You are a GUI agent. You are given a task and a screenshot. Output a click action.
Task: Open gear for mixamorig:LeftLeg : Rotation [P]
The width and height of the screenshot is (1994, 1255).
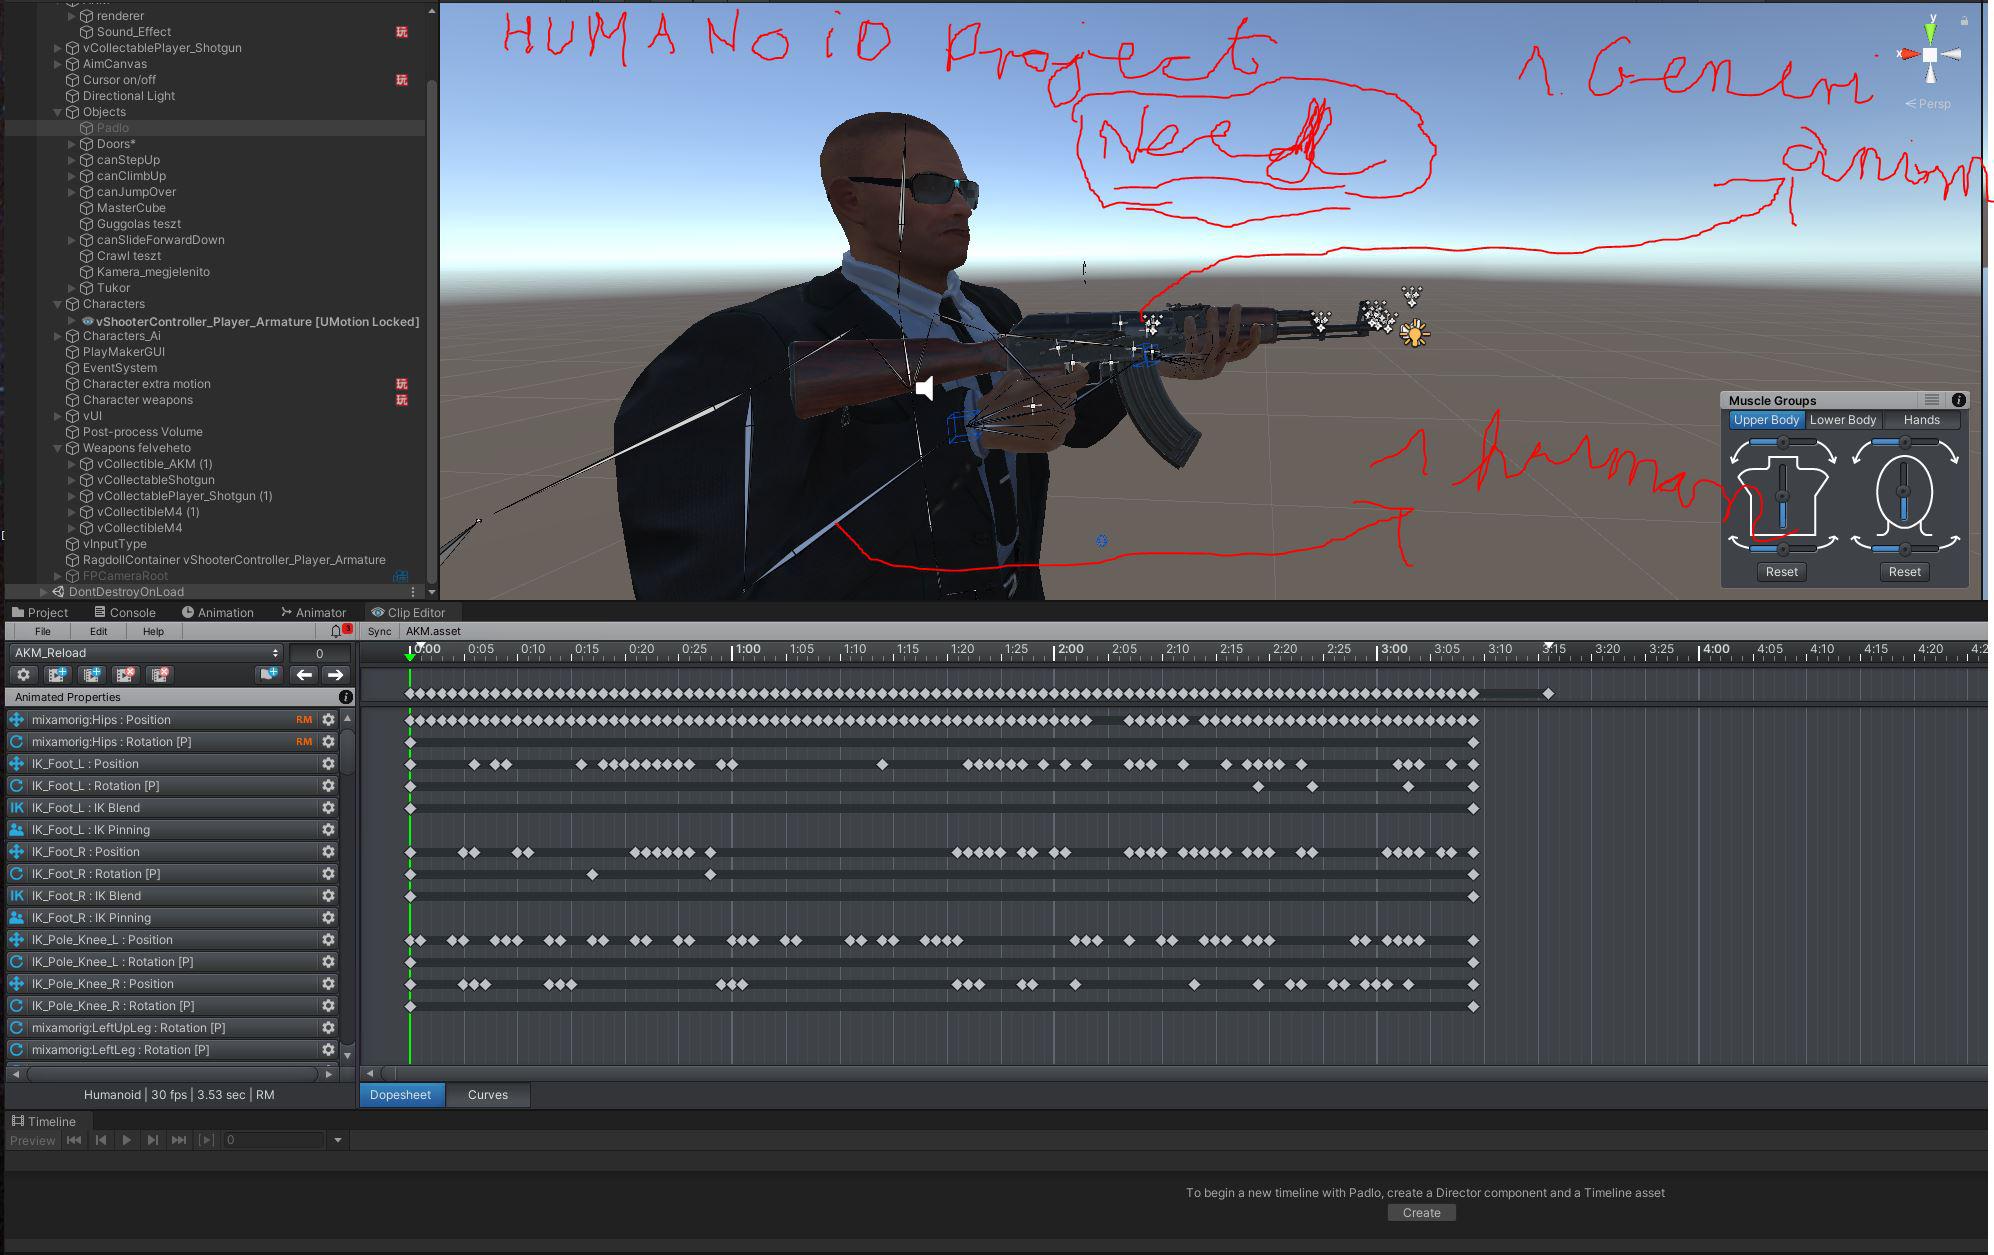coord(328,1050)
